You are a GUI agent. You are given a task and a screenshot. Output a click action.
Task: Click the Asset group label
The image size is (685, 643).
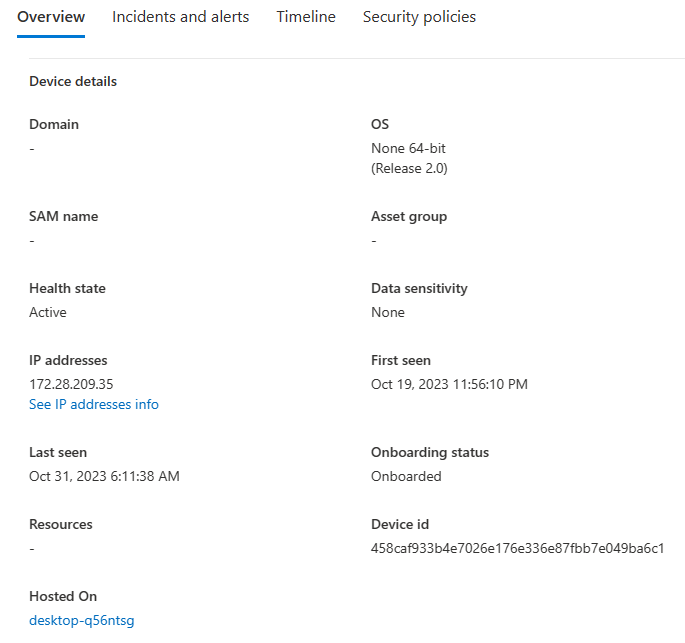point(409,217)
